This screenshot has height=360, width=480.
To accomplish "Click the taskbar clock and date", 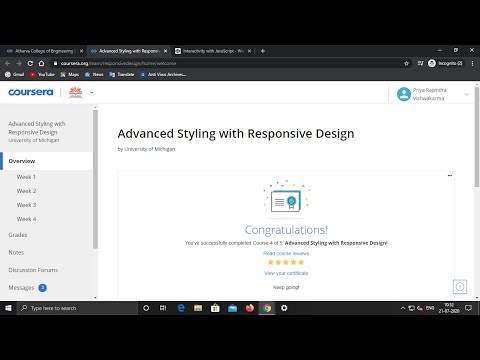I will (449, 308).
